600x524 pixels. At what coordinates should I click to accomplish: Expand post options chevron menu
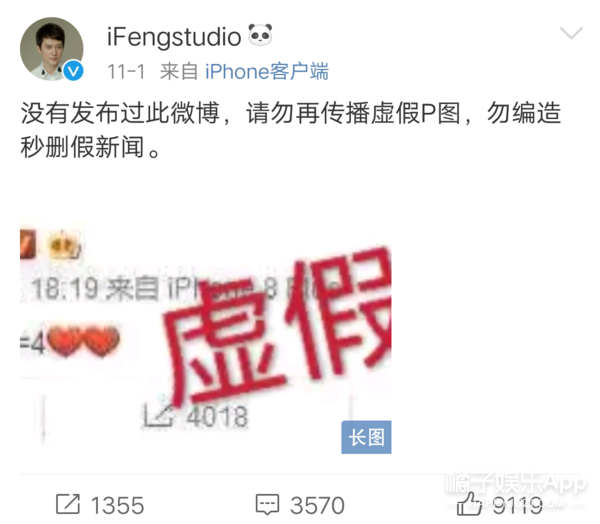571,33
